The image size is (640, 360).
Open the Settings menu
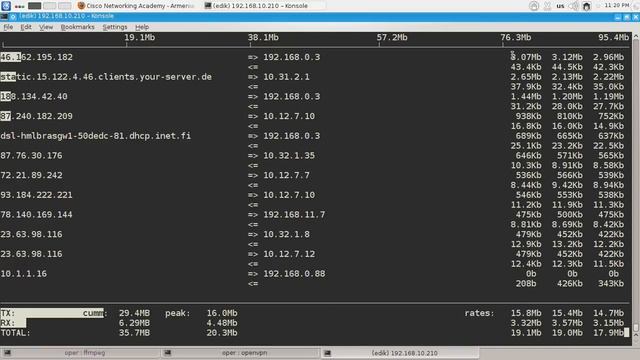(115, 27)
